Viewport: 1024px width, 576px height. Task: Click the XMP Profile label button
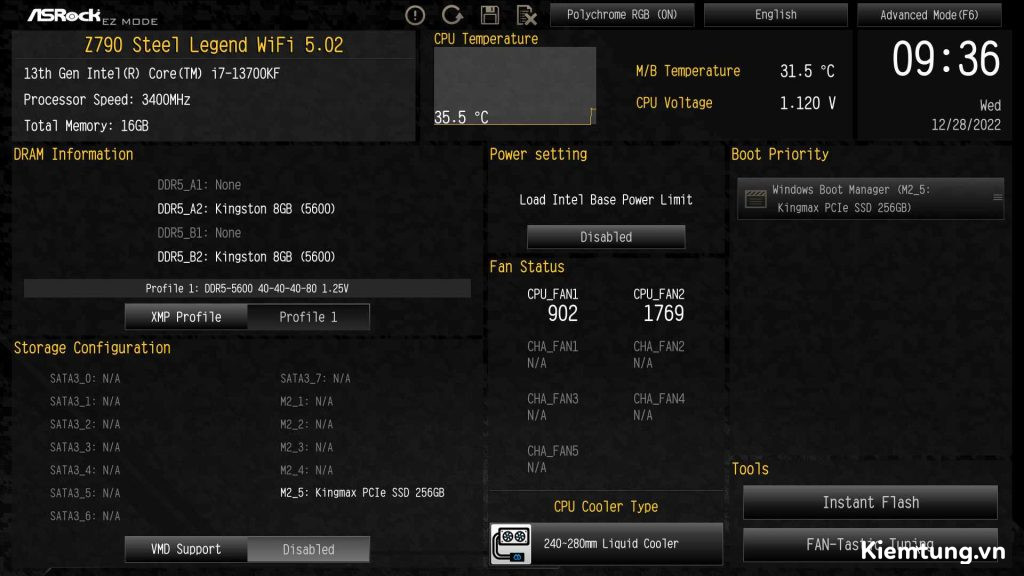(186, 317)
